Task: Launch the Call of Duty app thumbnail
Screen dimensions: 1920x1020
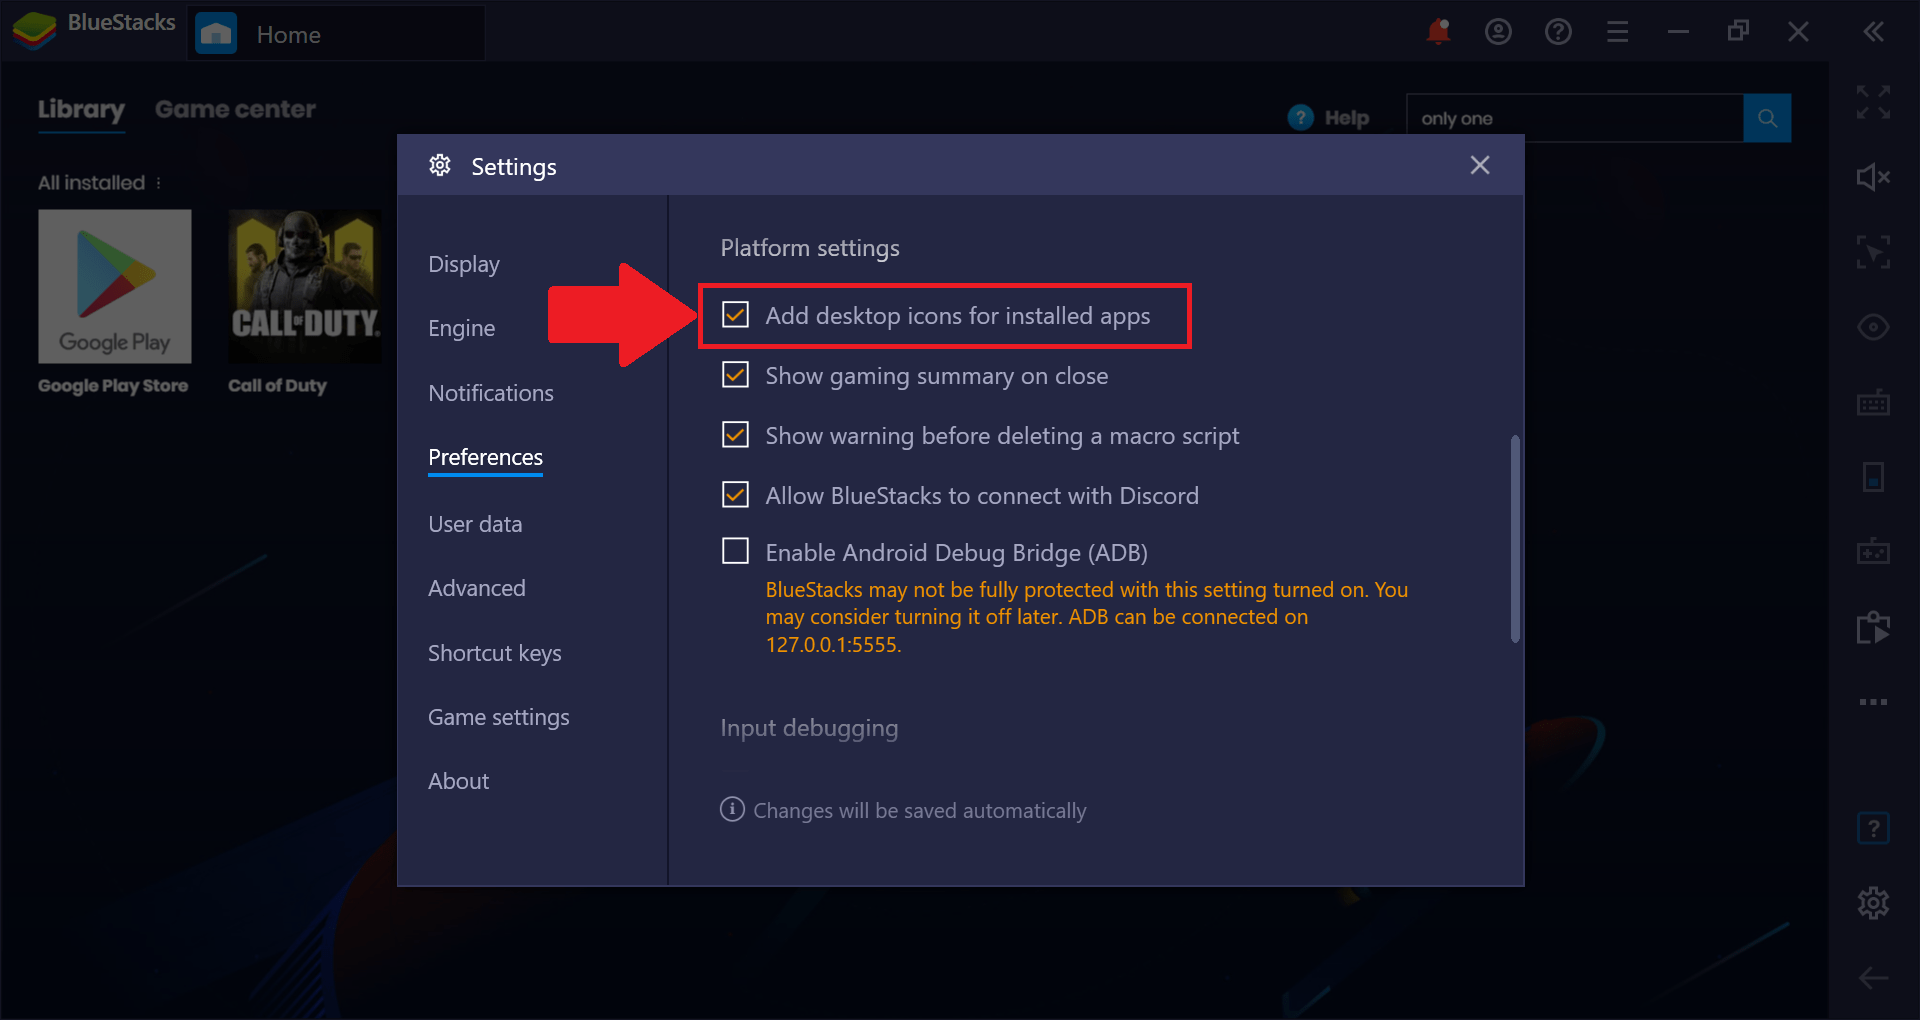Action: pos(304,286)
